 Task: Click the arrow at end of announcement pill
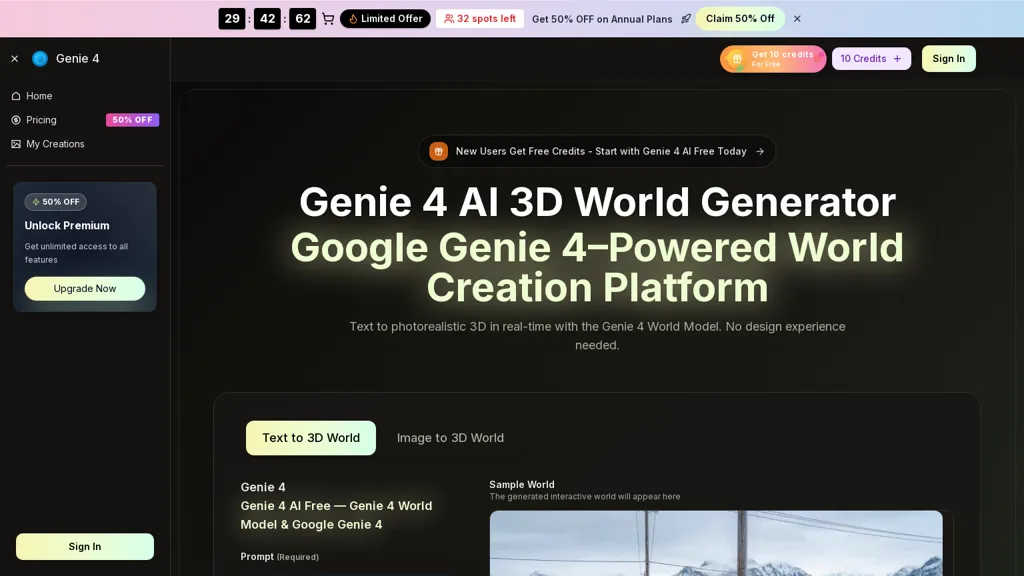coord(760,152)
